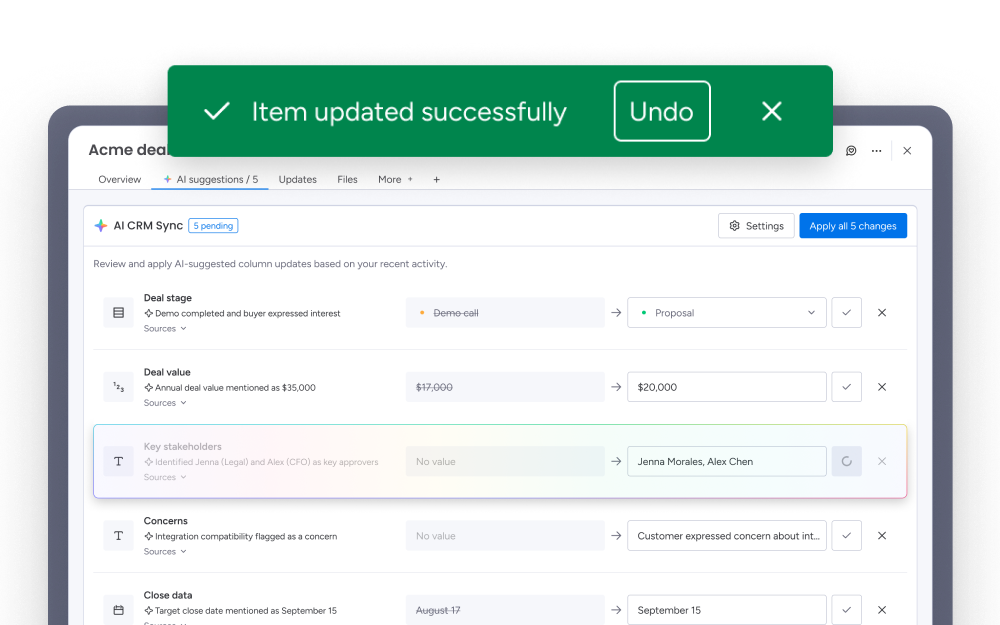Reject the Key stakeholders suggestion
Image resolution: width=1000 pixels, height=625 pixels.
click(881, 462)
